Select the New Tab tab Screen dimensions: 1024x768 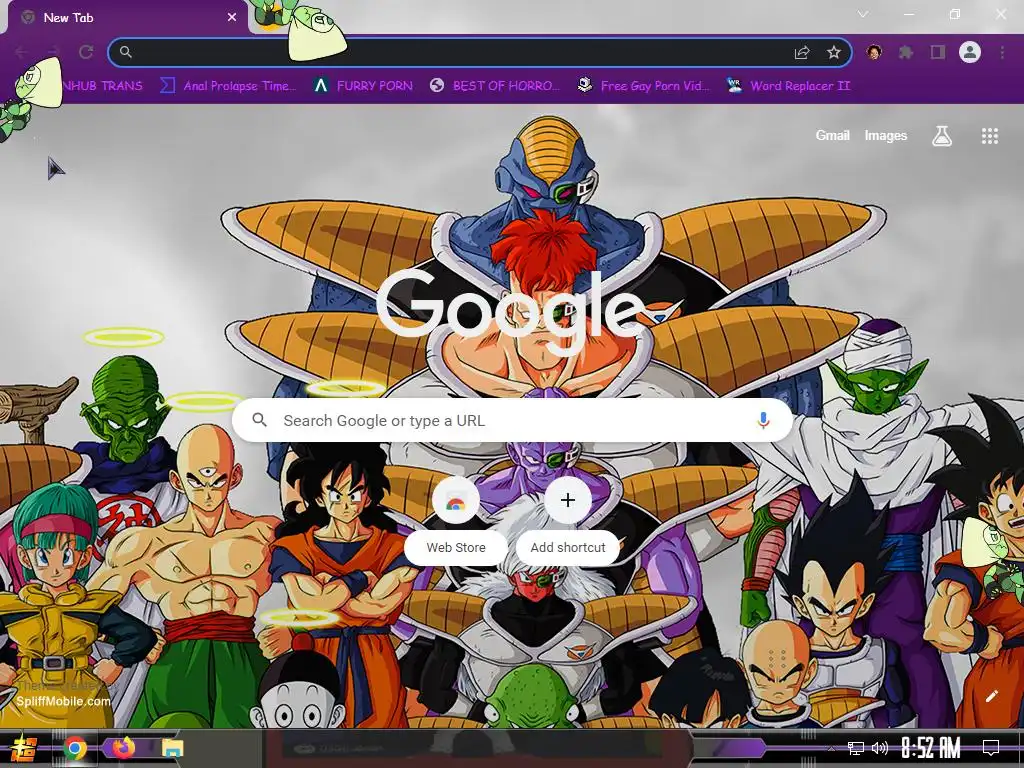[127, 18]
